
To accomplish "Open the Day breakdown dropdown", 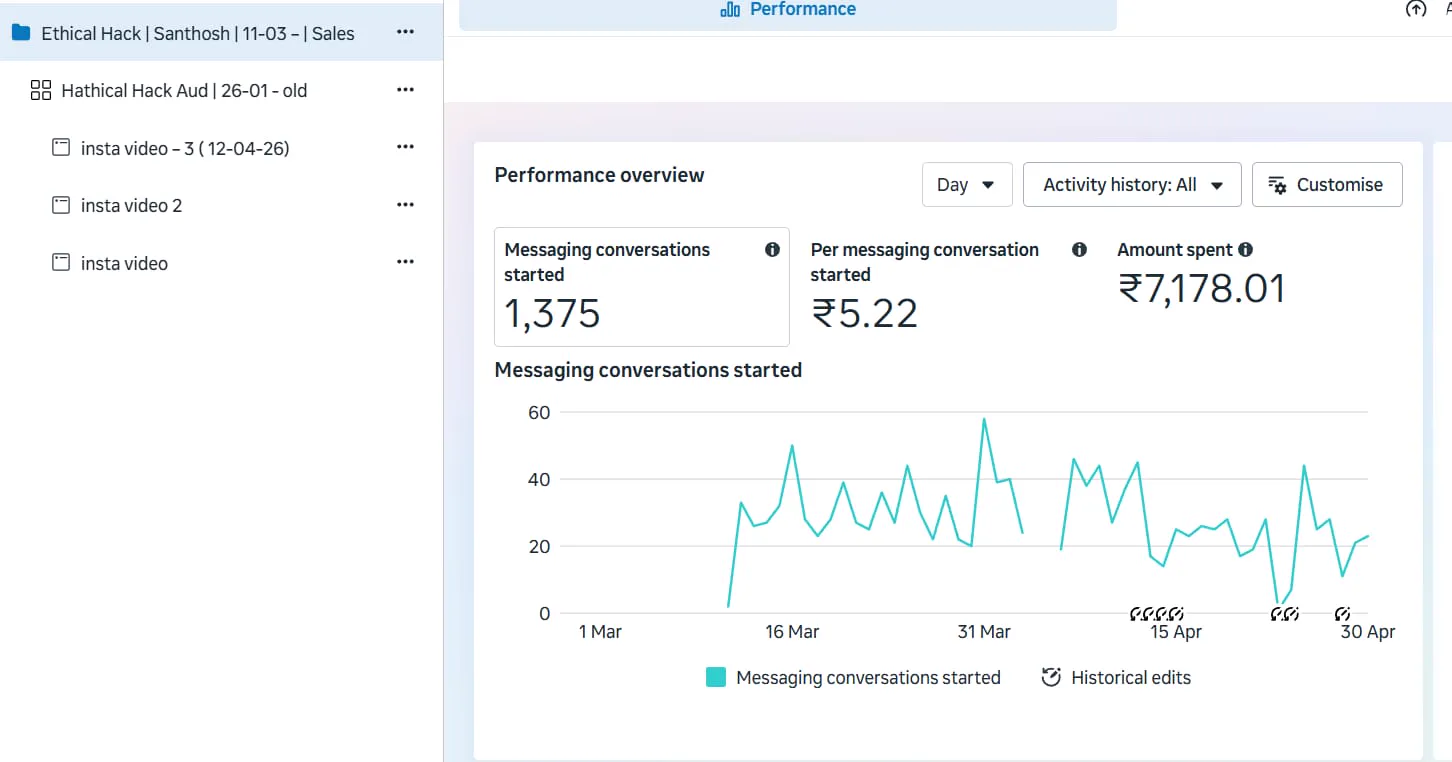I will [x=967, y=185].
